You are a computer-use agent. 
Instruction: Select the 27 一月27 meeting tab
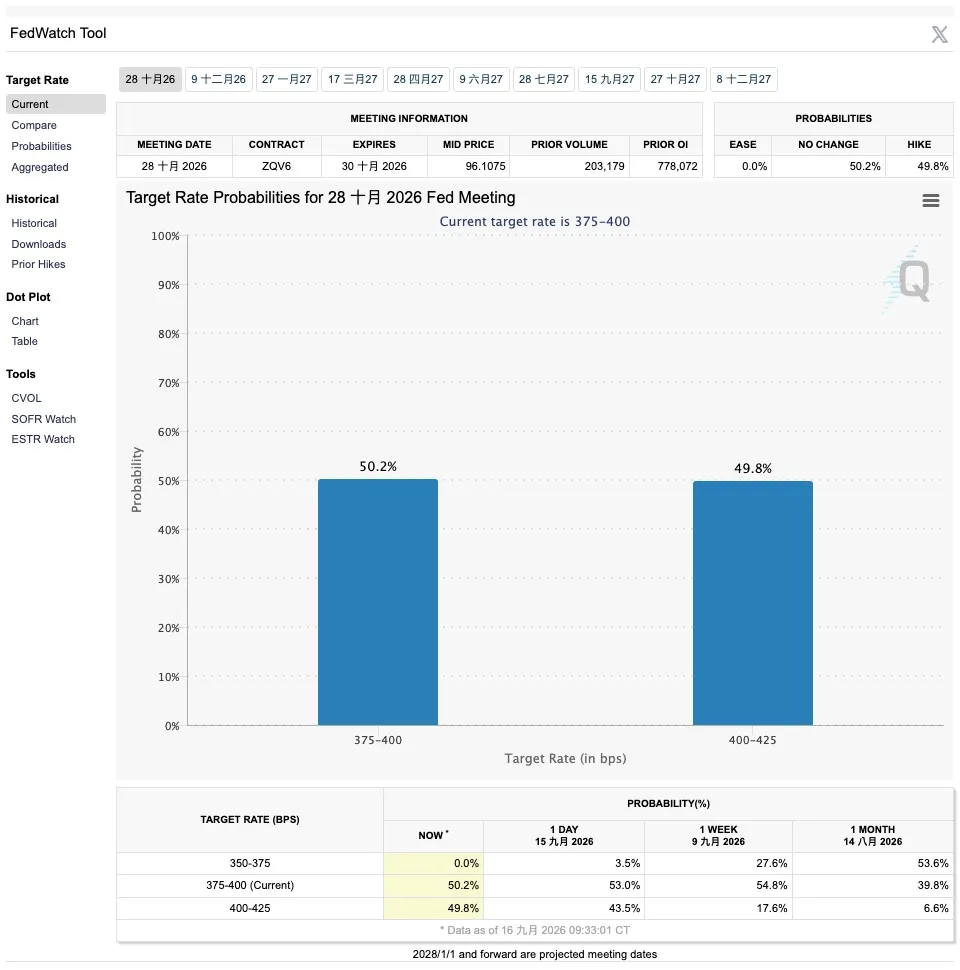point(286,79)
